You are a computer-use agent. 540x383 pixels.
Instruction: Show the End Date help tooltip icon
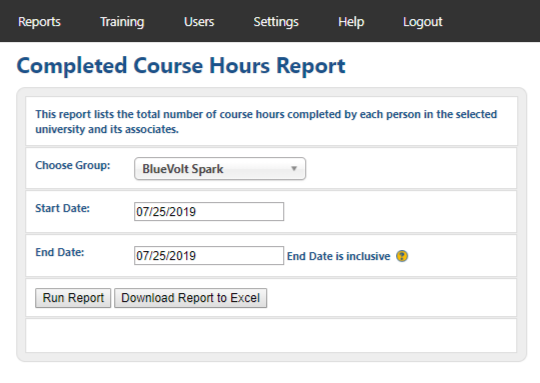pyautogui.click(x=402, y=256)
